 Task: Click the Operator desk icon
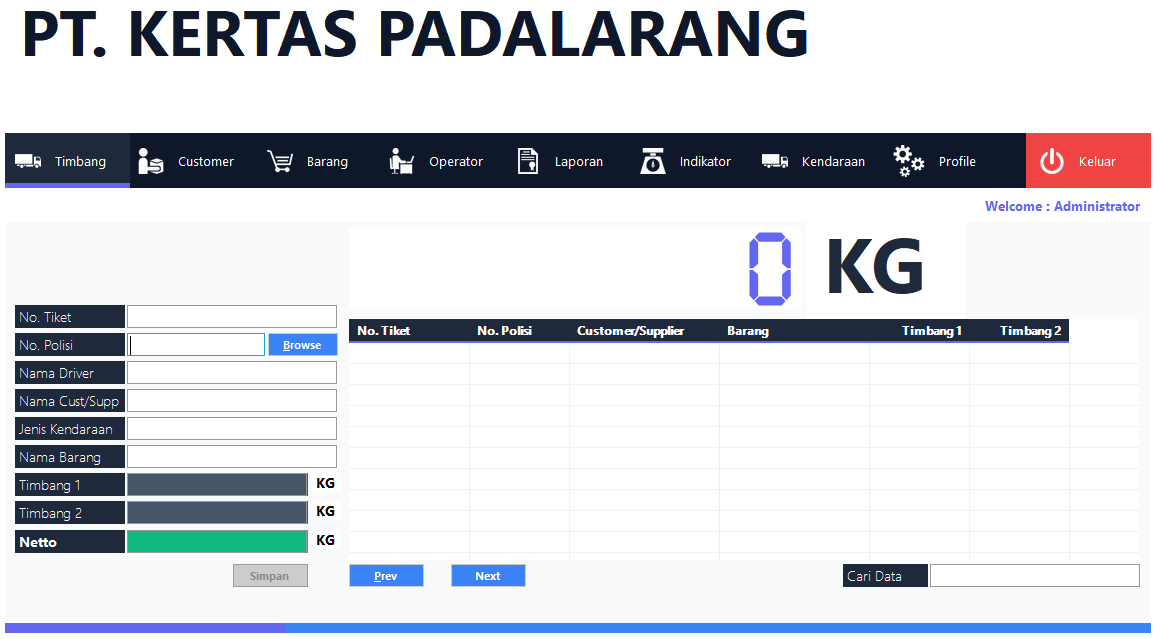point(401,160)
